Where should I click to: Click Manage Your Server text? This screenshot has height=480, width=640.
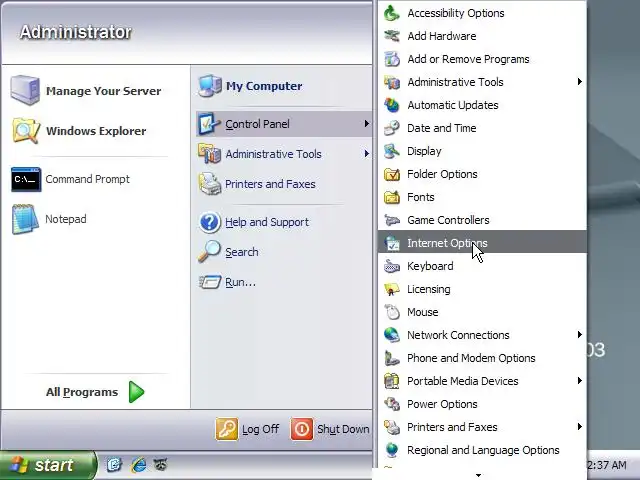(x=104, y=91)
